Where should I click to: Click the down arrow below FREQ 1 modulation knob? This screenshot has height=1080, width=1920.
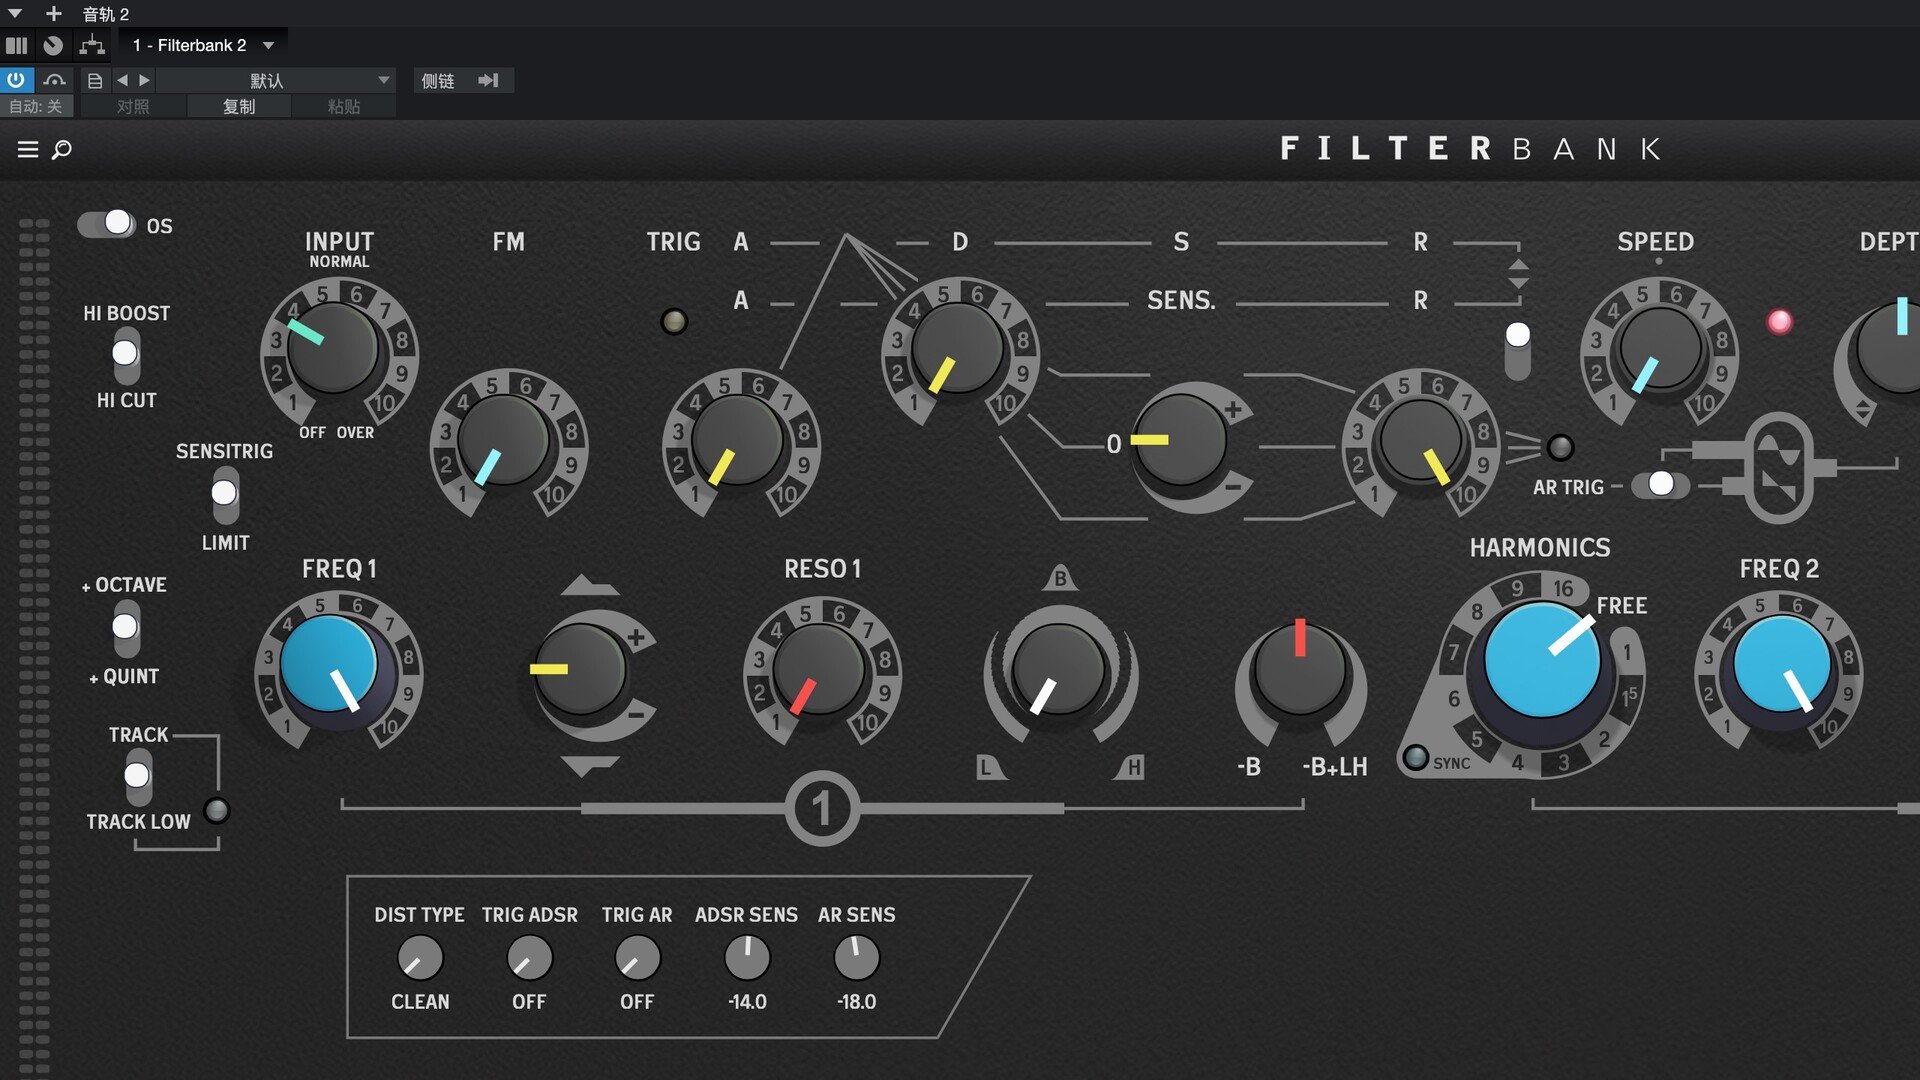pyautogui.click(x=590, y=766)
